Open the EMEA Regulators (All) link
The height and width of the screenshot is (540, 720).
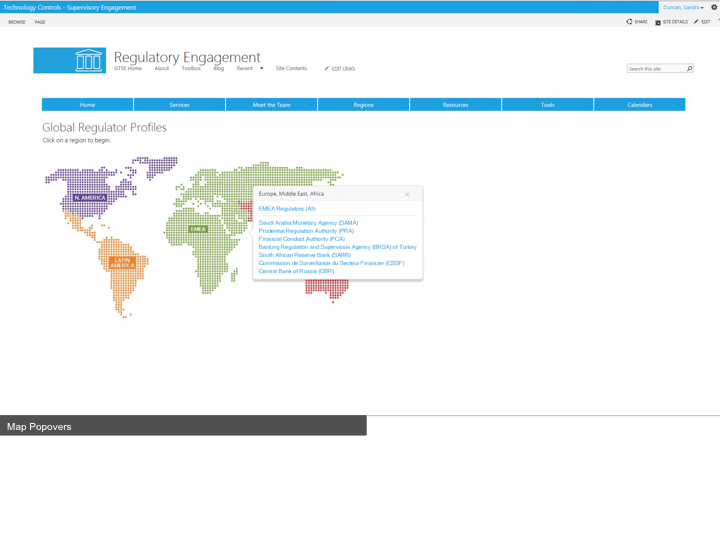tap(287, 209)
